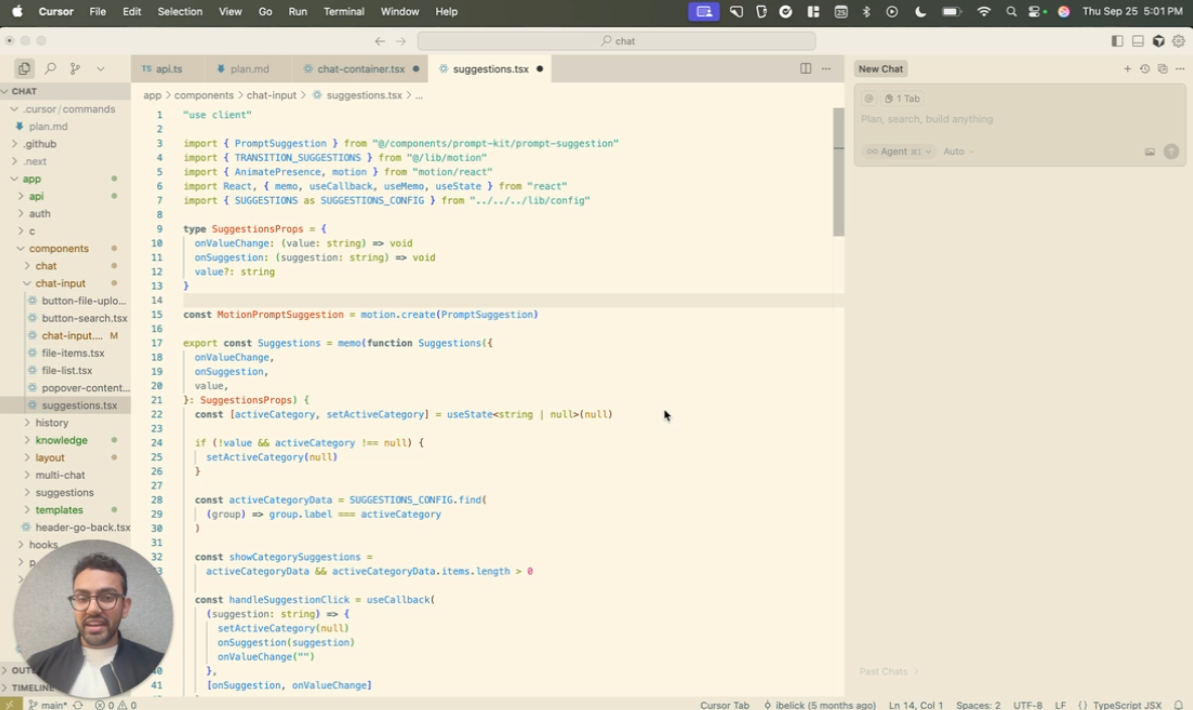
Task: Start a new chat with plus icon
Action: click(x=1127, y=69)
